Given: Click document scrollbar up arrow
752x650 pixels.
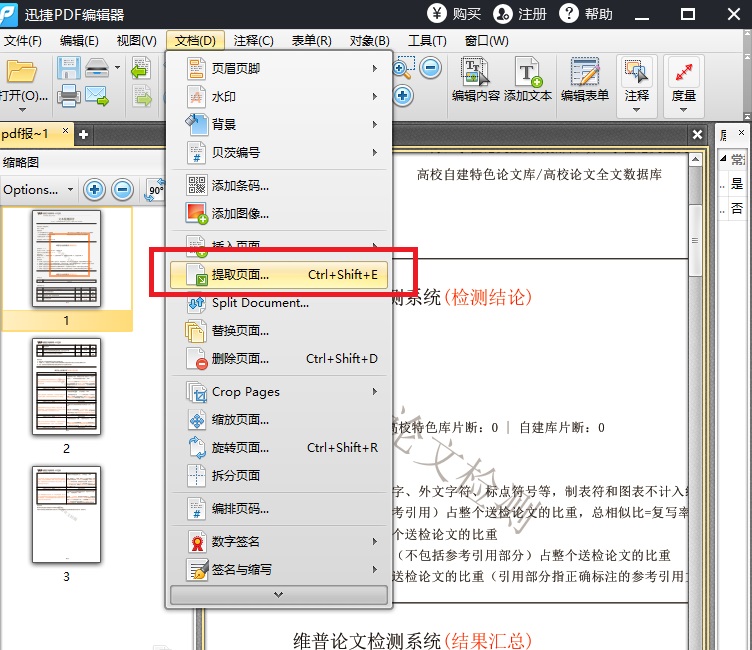Looking at the screenshot, I should [695, 159].
